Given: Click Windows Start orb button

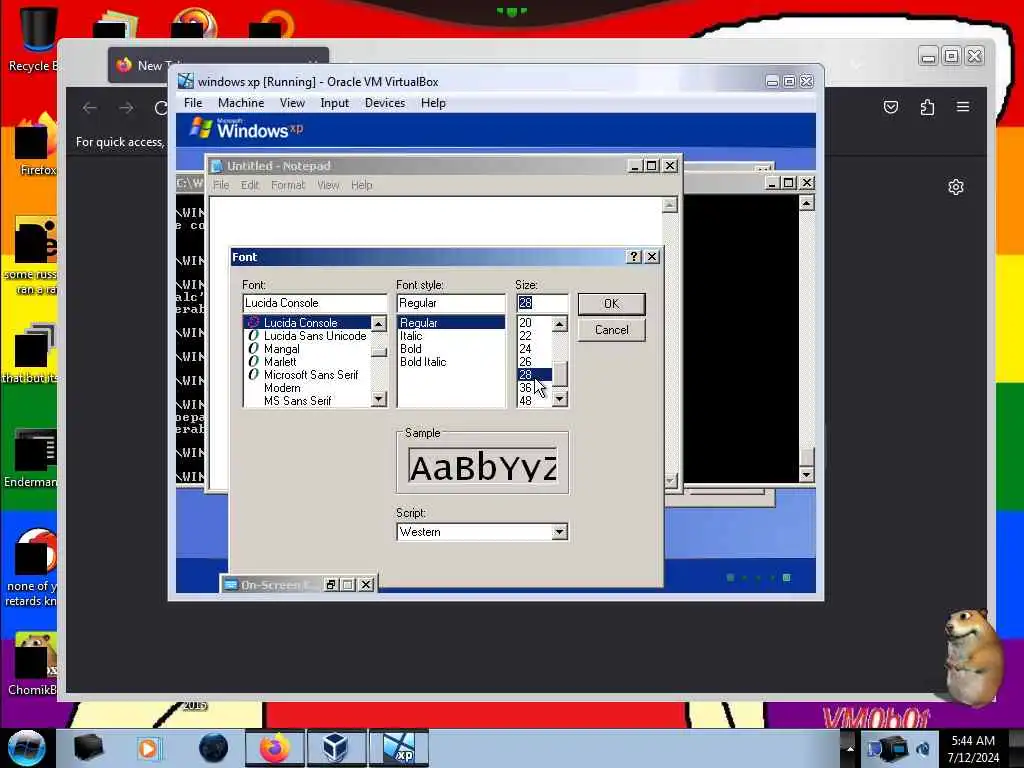Looking at the screenshot, I should 26,748.
